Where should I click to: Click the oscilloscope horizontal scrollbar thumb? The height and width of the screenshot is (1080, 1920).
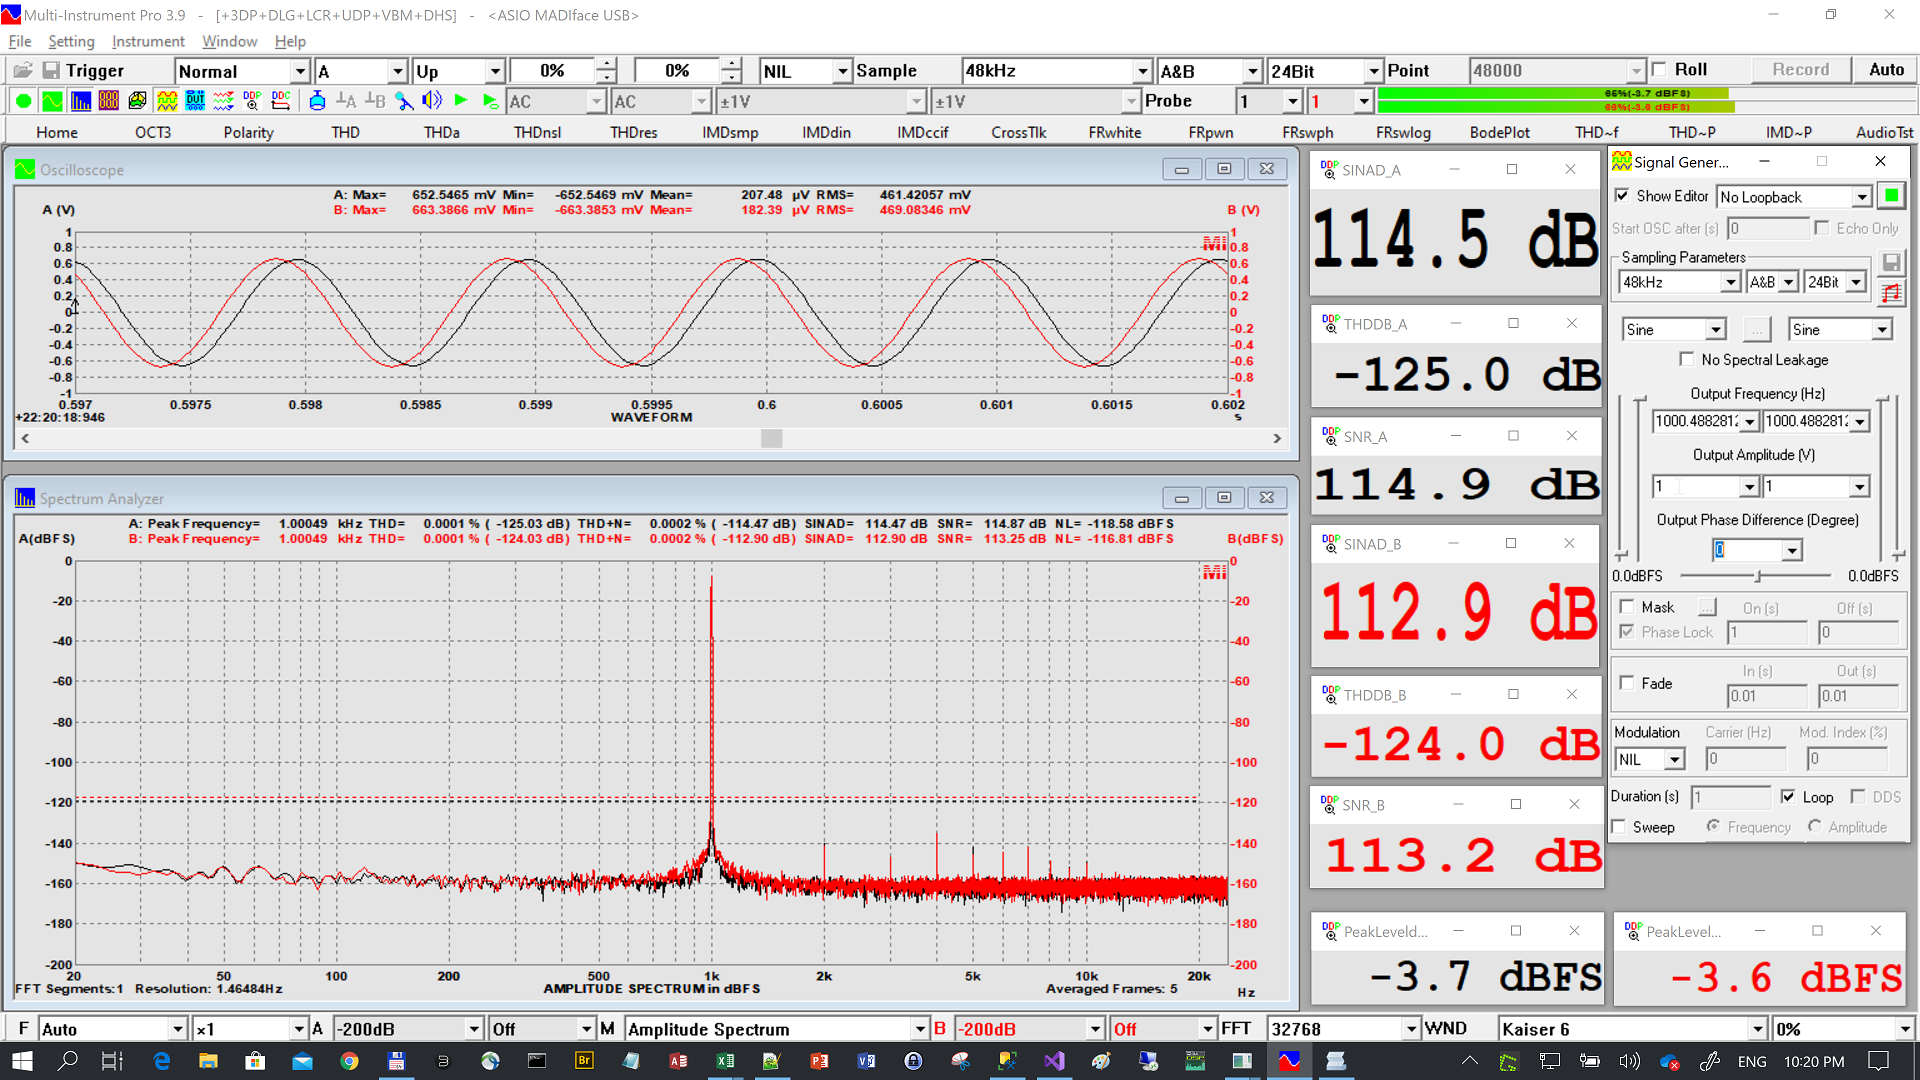(771, 438)
